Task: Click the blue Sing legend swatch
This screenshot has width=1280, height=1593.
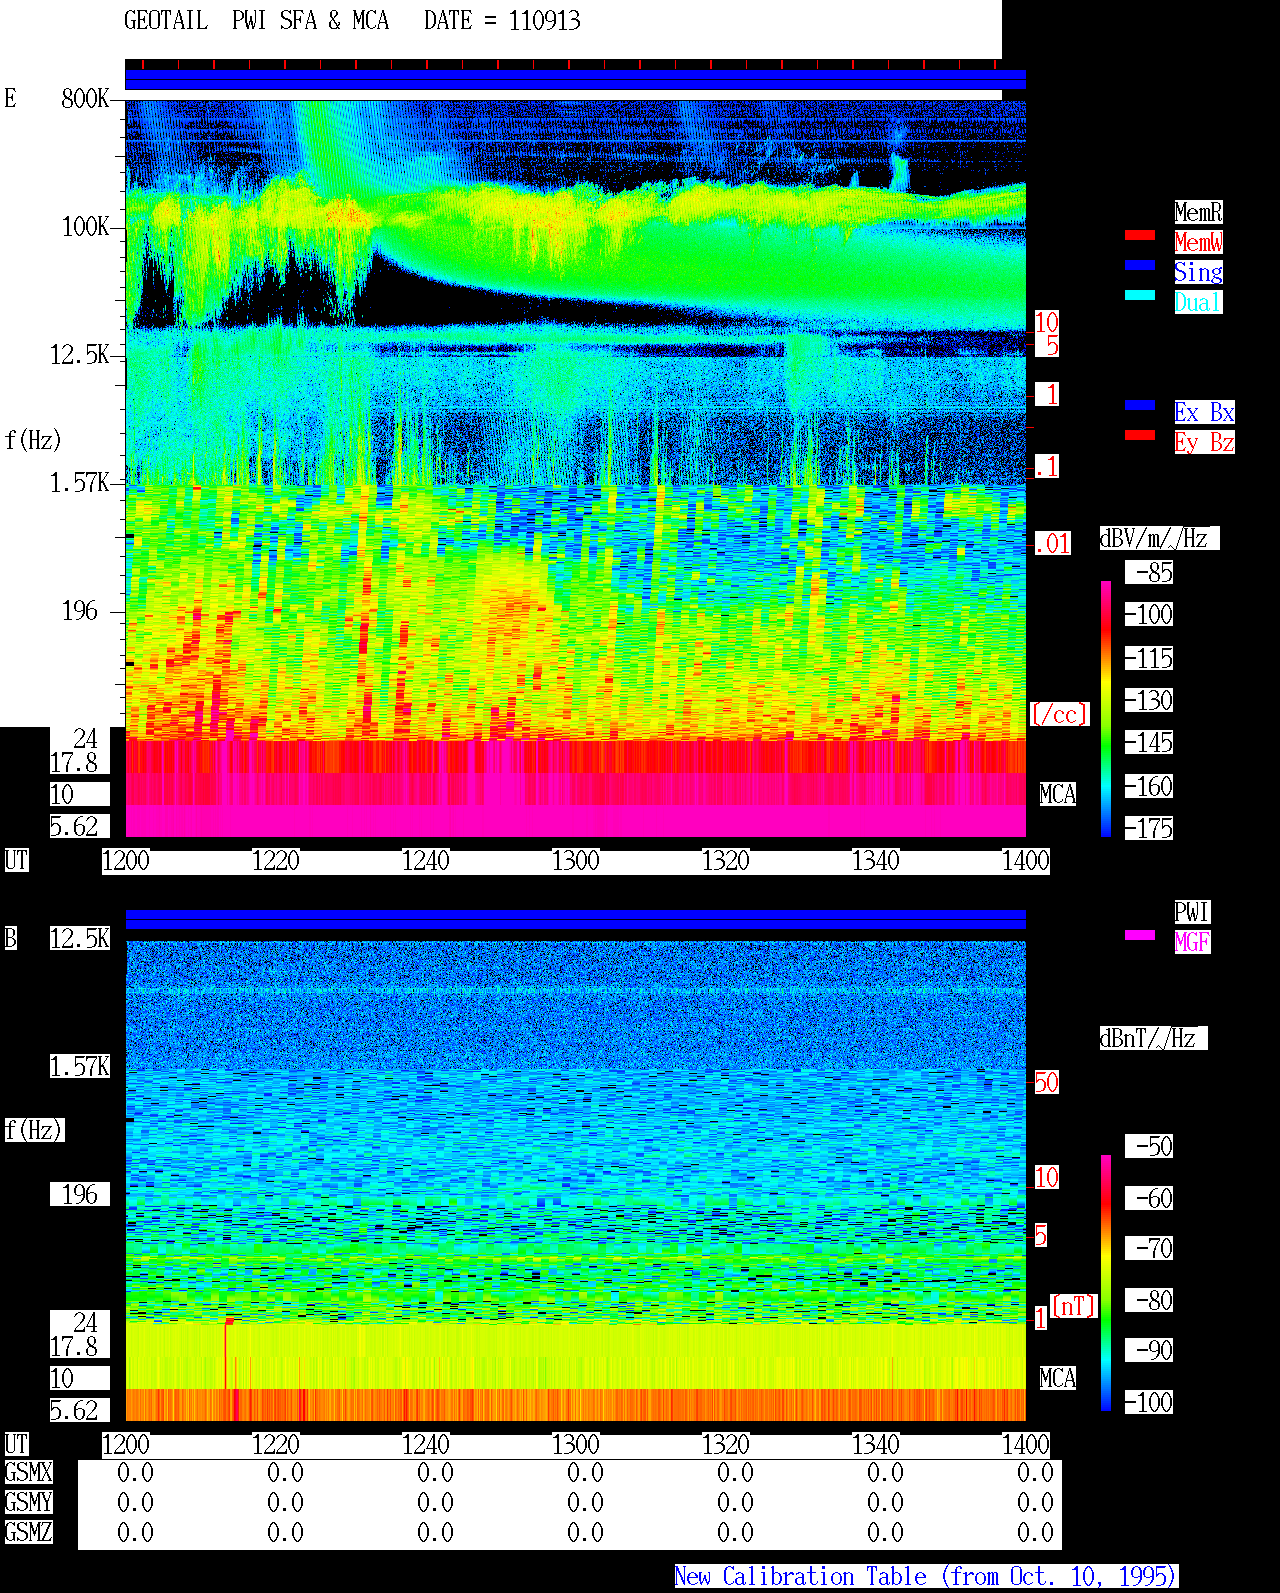Action: point(1140,265)
